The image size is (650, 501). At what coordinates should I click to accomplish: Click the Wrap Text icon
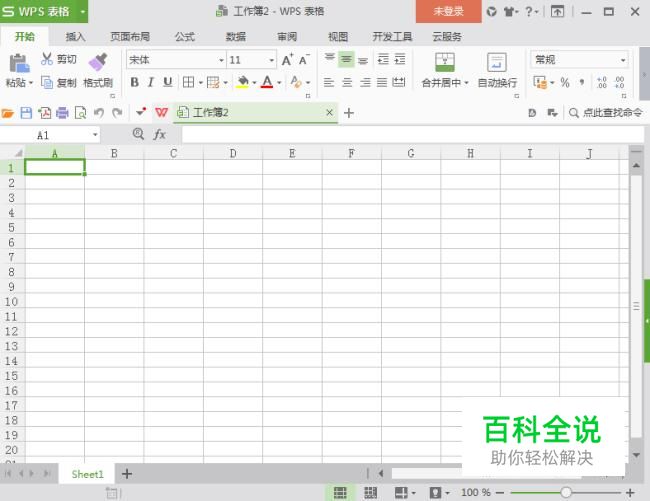(497, 63)
